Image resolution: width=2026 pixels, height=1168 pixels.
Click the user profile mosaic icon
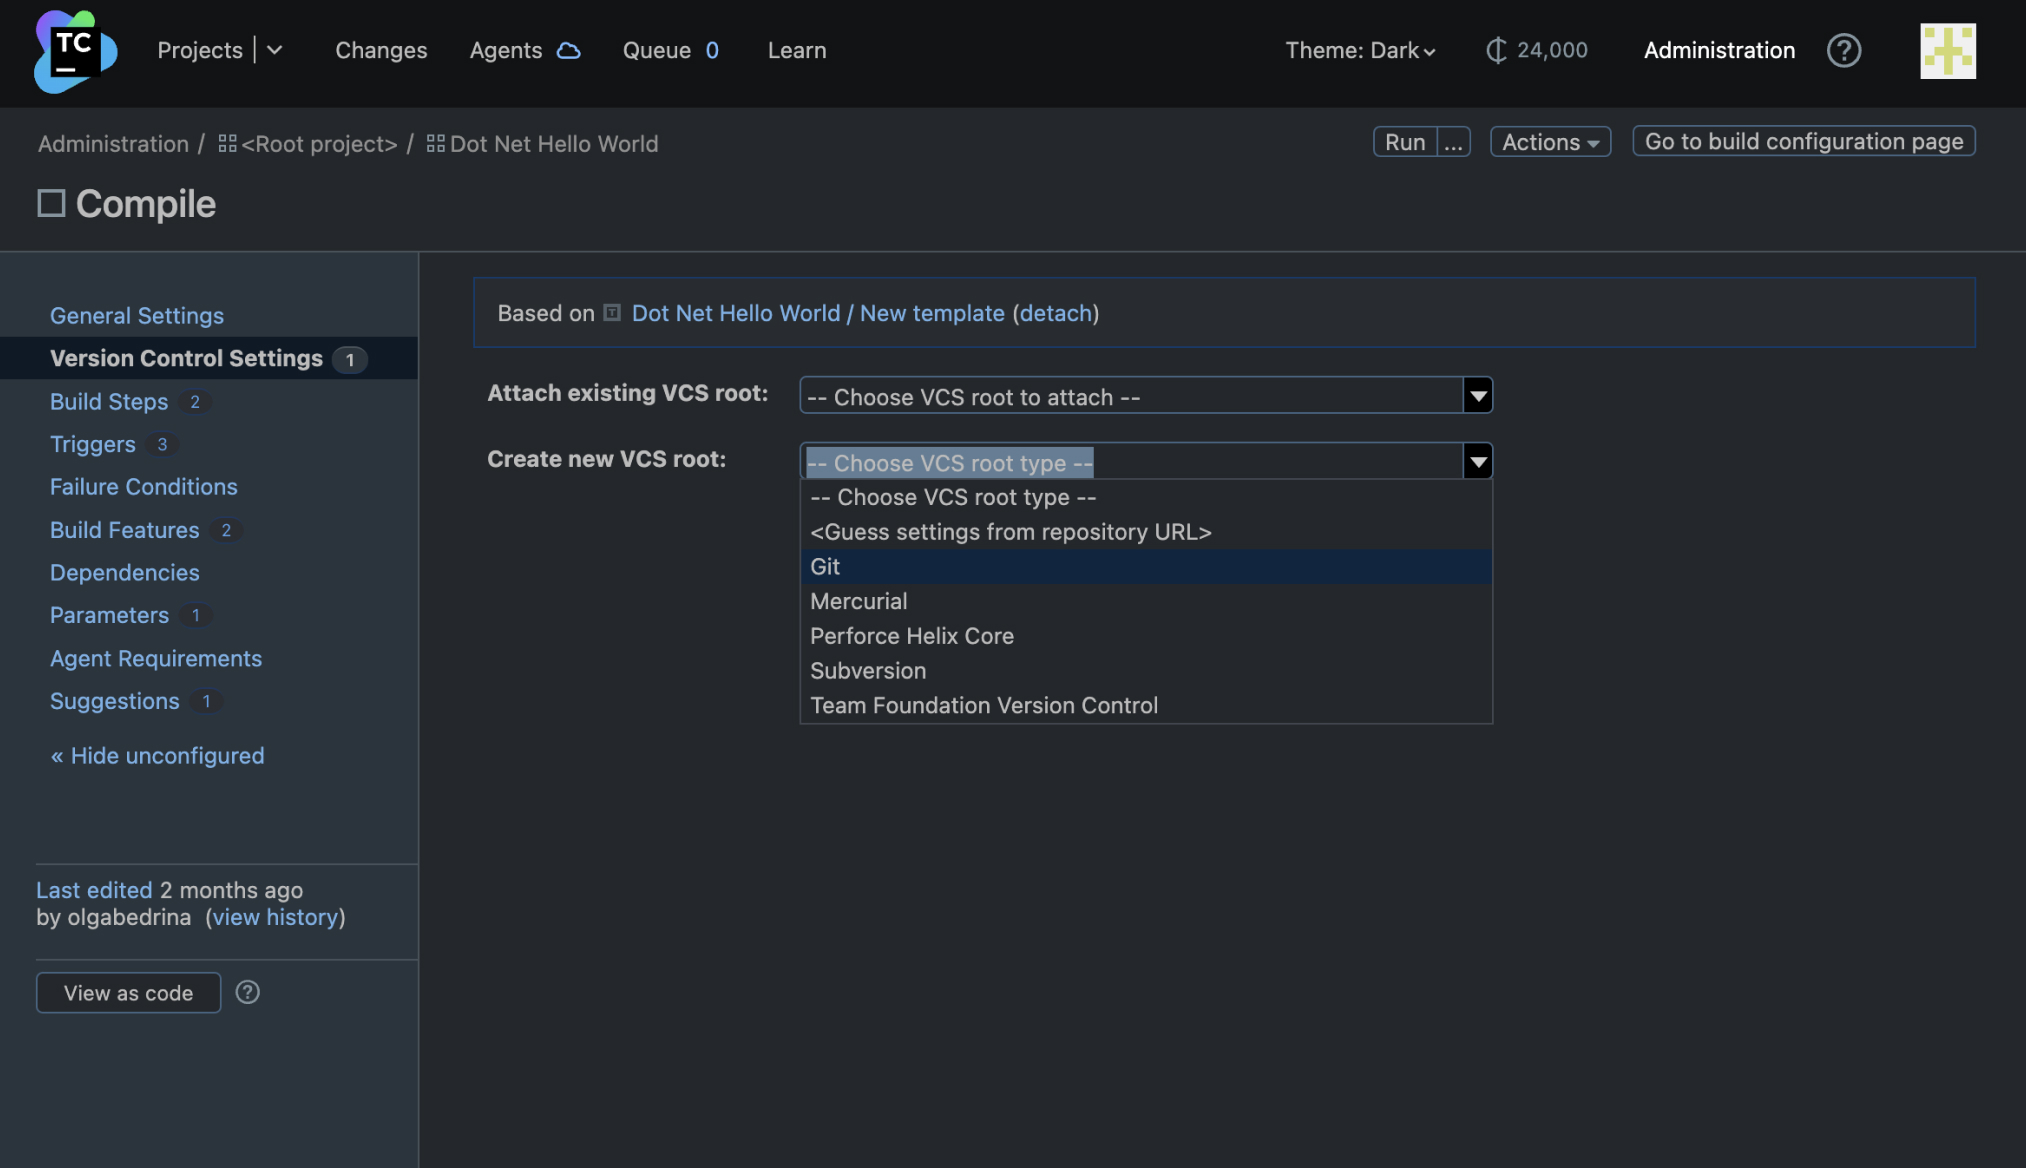(x=1948, y=50)
